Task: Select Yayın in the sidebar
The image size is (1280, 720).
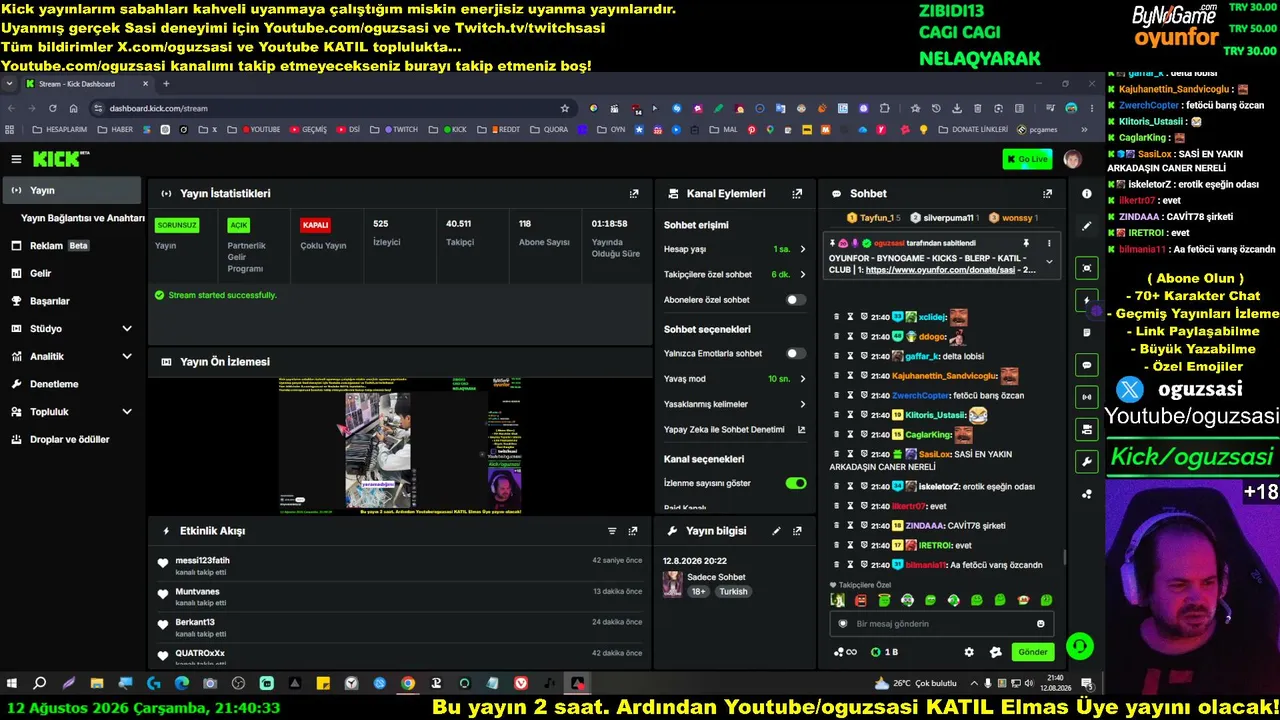Action: point(70,190)
